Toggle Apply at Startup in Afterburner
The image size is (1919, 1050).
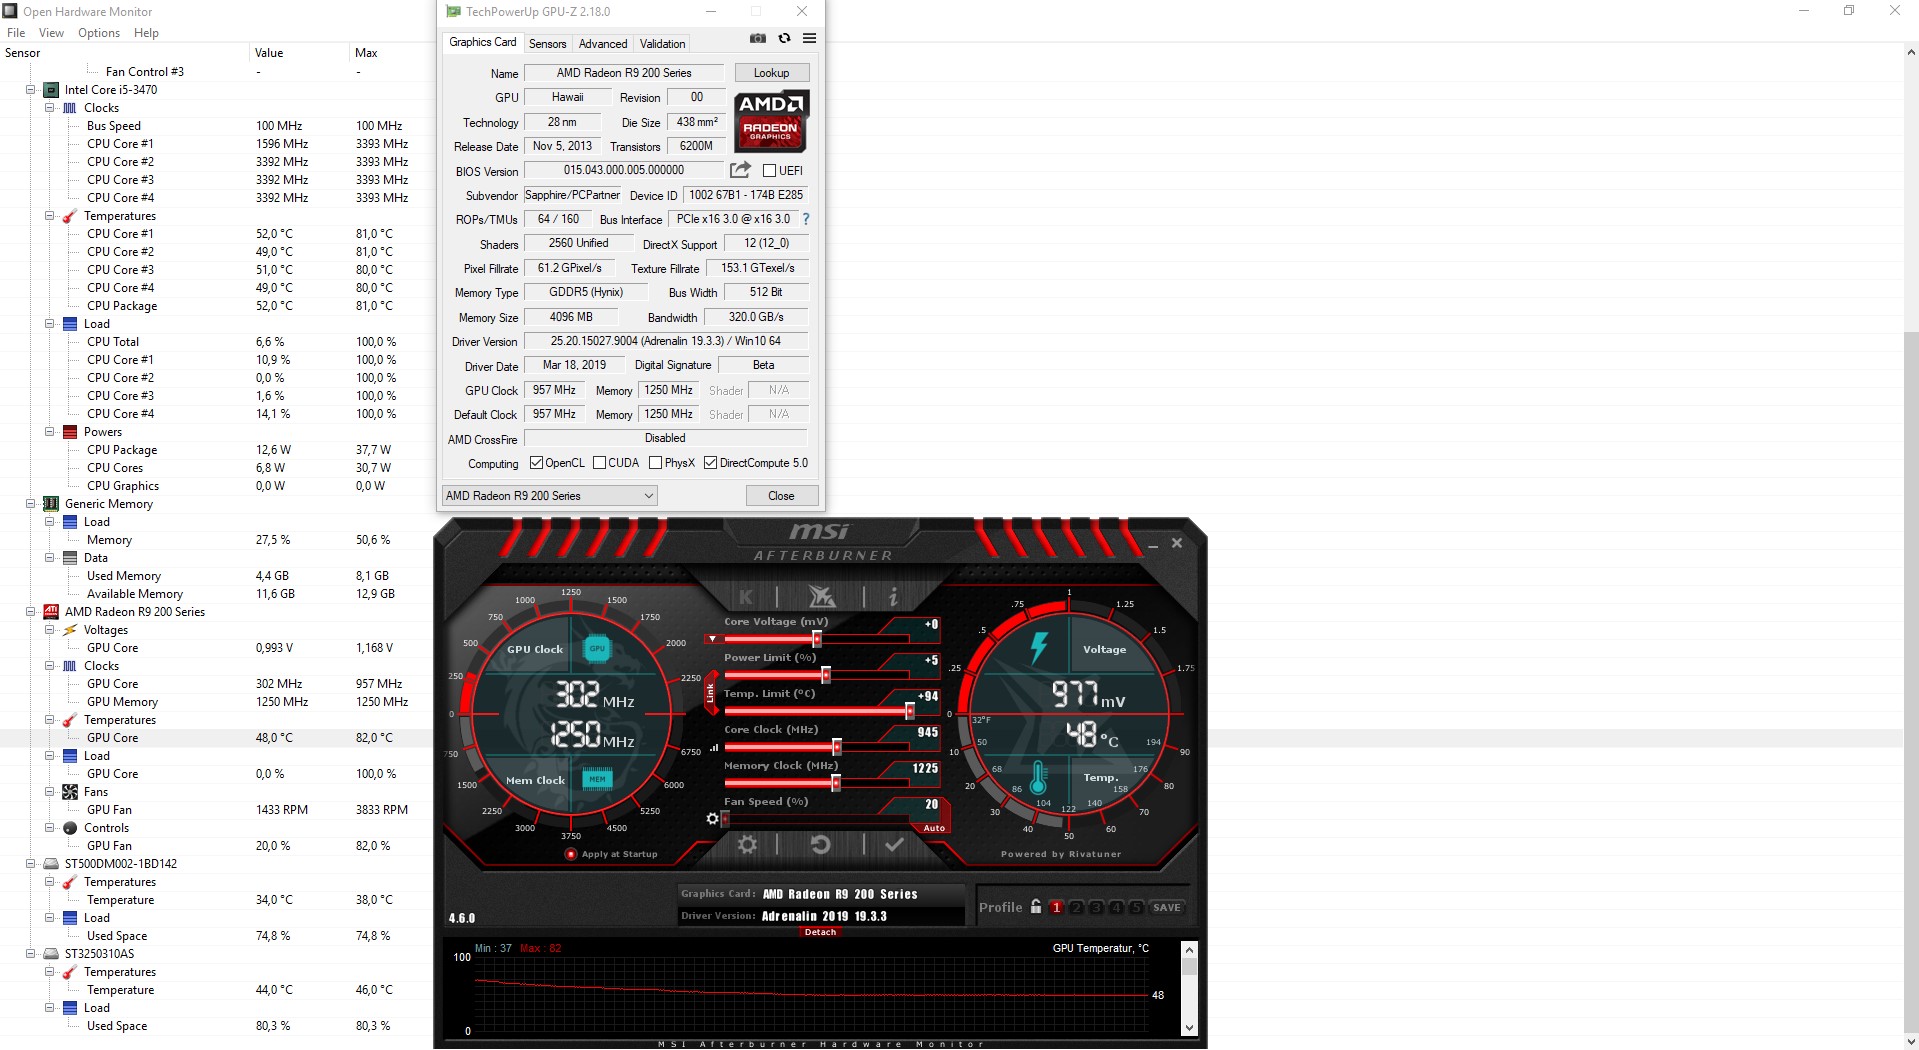(571, 854)
